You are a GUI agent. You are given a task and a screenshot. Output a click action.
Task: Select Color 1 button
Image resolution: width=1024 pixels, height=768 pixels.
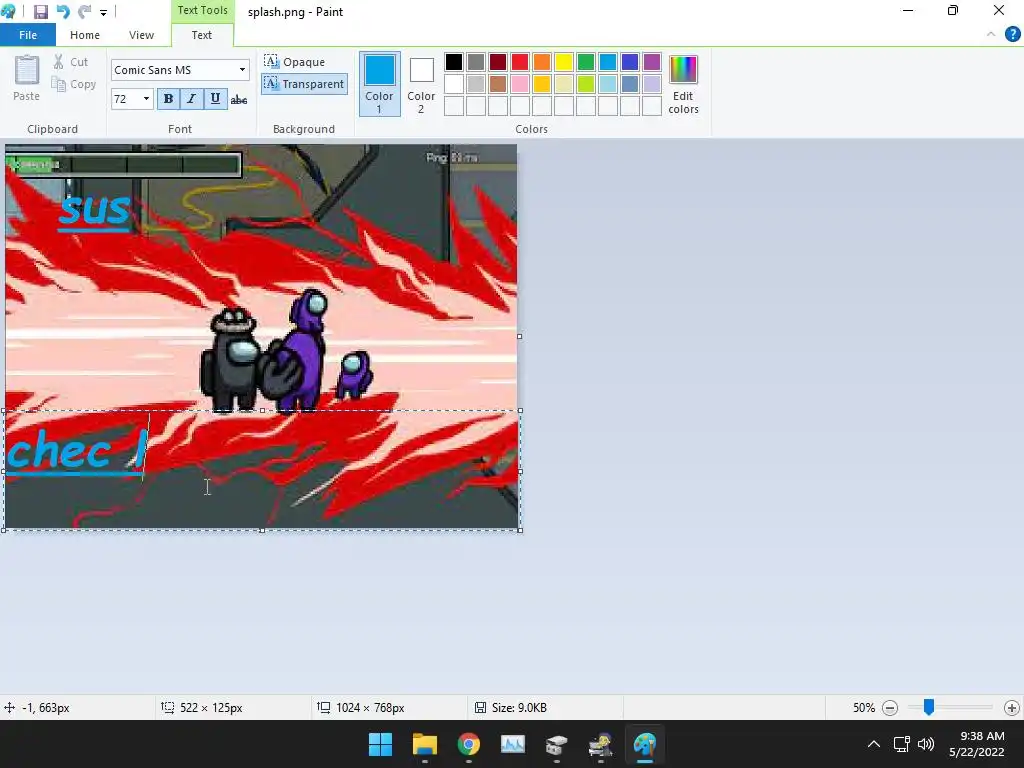pyautogui.click(x=379, y=84)
